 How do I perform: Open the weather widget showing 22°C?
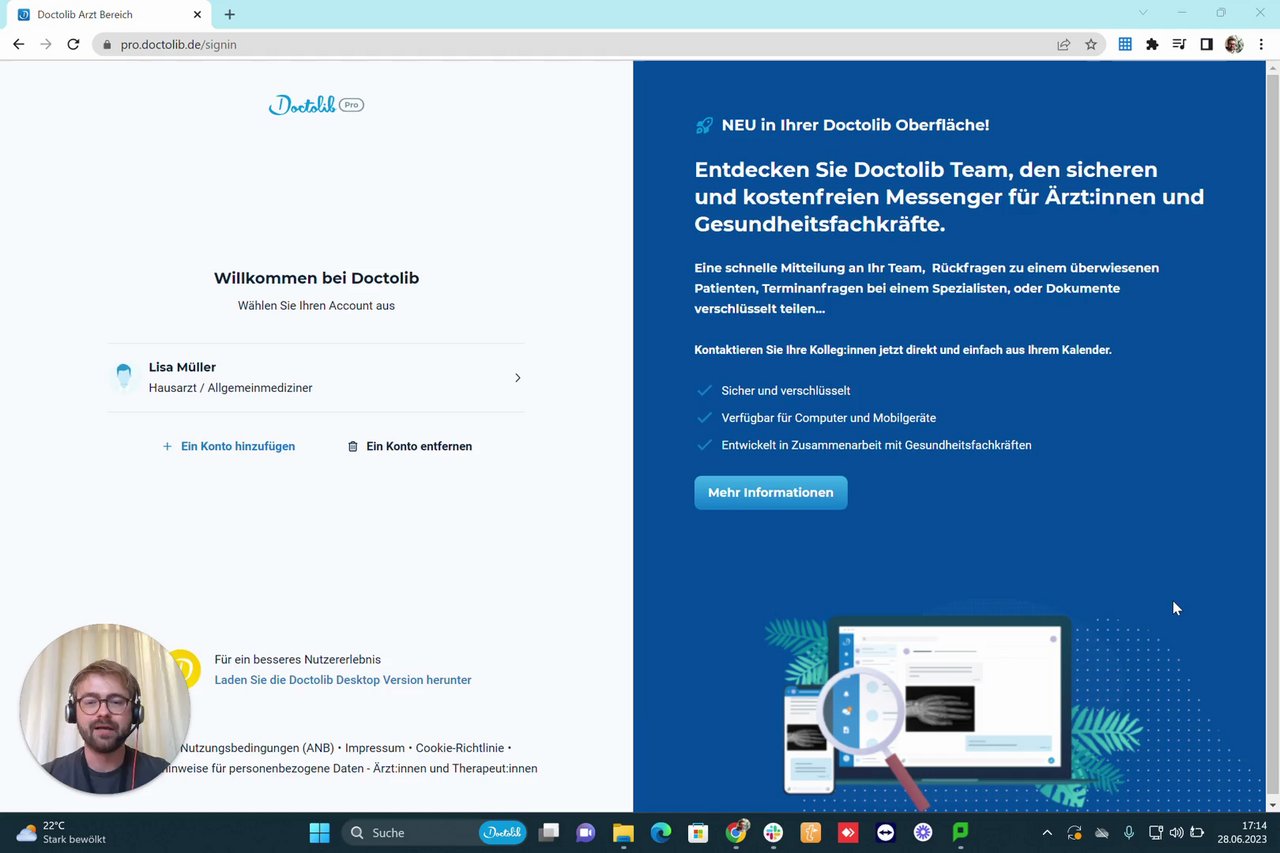click(62, 832)
